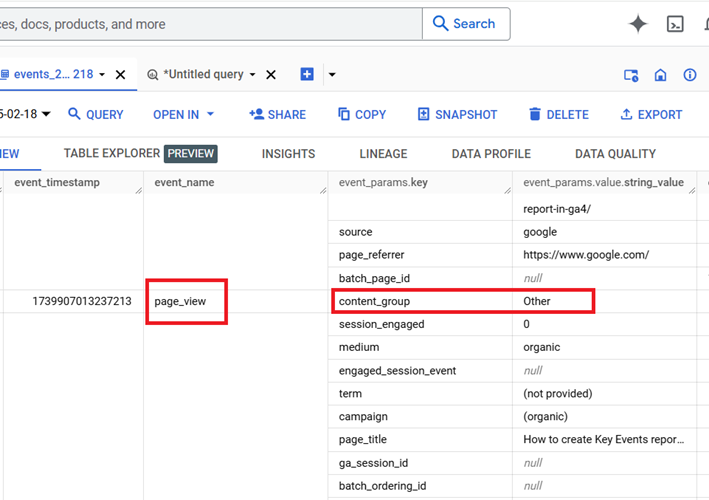The width and height of the screenshot is (709, 500).
Task: Click the COPY button
Action: tap(362, 114)
